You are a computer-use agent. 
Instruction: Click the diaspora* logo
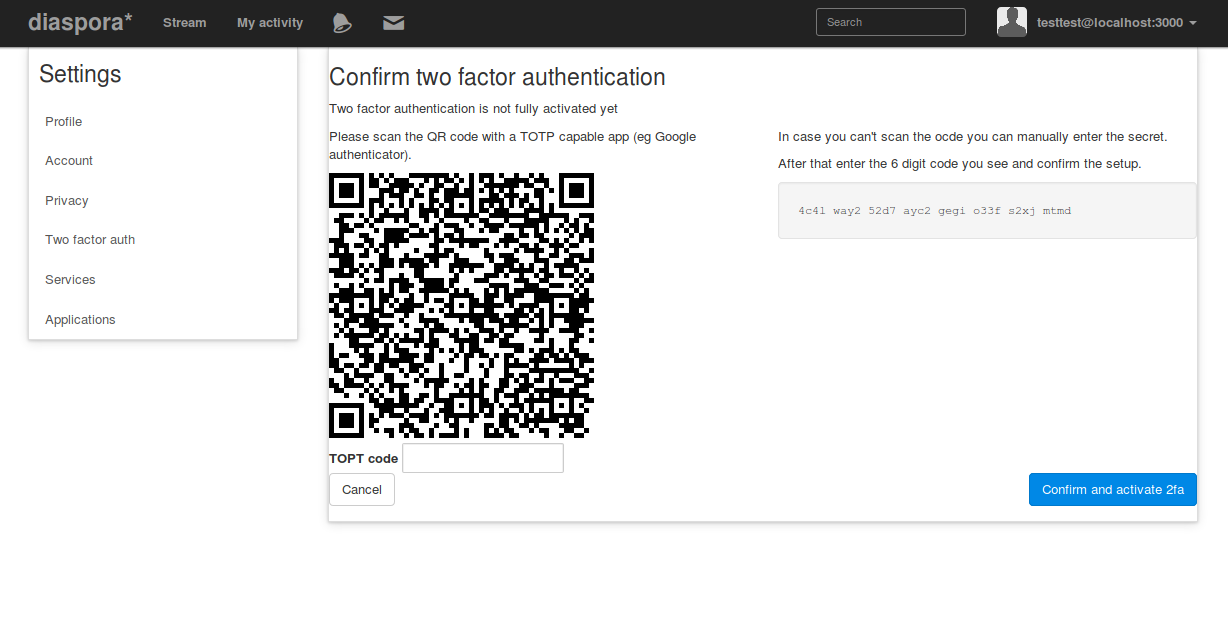tap(80, 22)
